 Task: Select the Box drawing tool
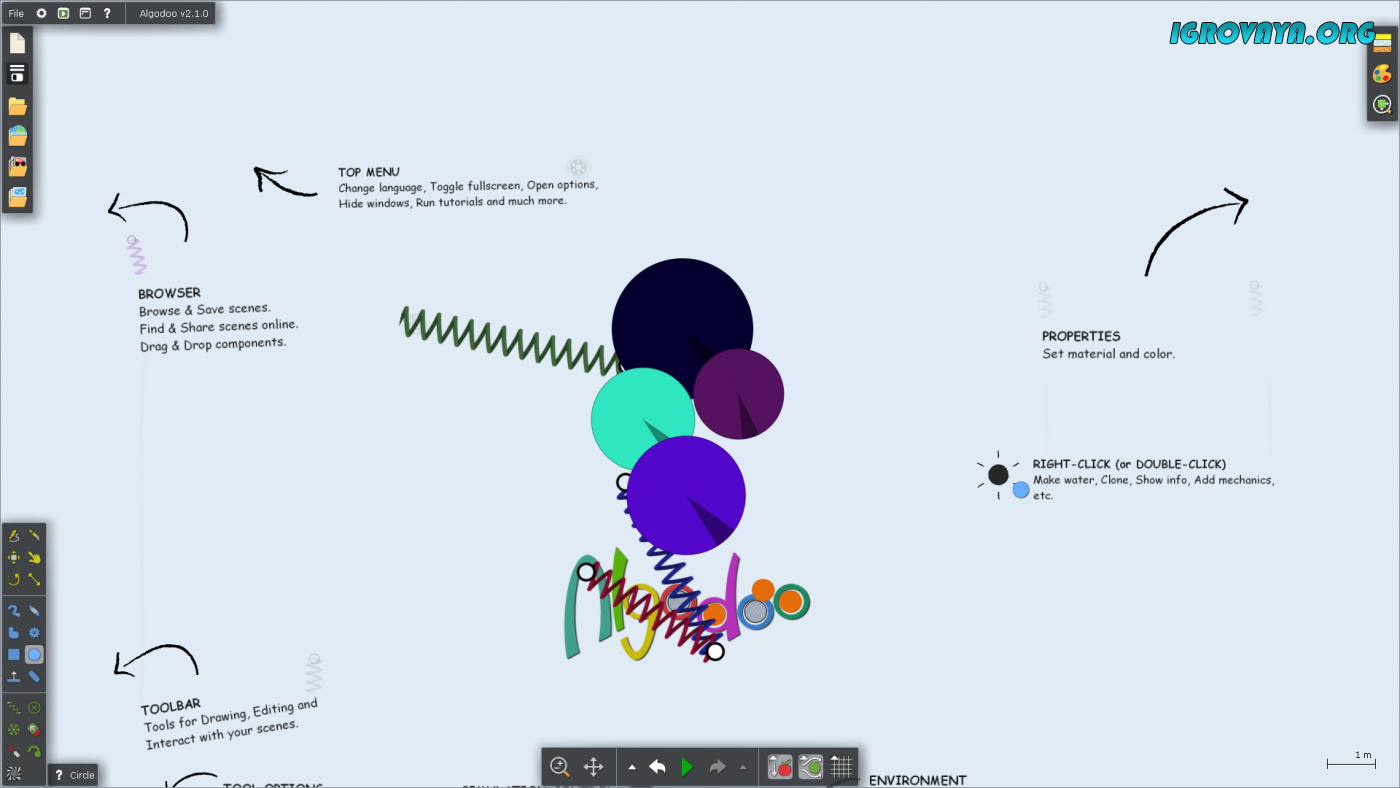(14, 655)
